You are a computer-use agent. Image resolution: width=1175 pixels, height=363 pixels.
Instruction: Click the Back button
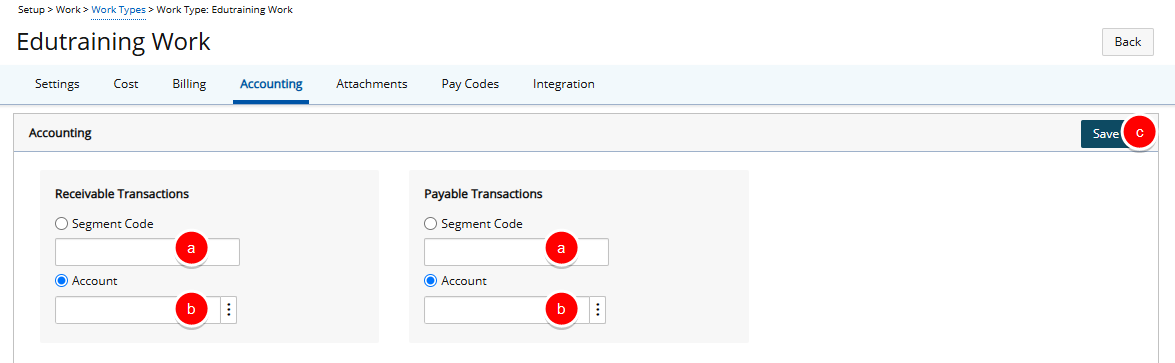coord(1127,42)
